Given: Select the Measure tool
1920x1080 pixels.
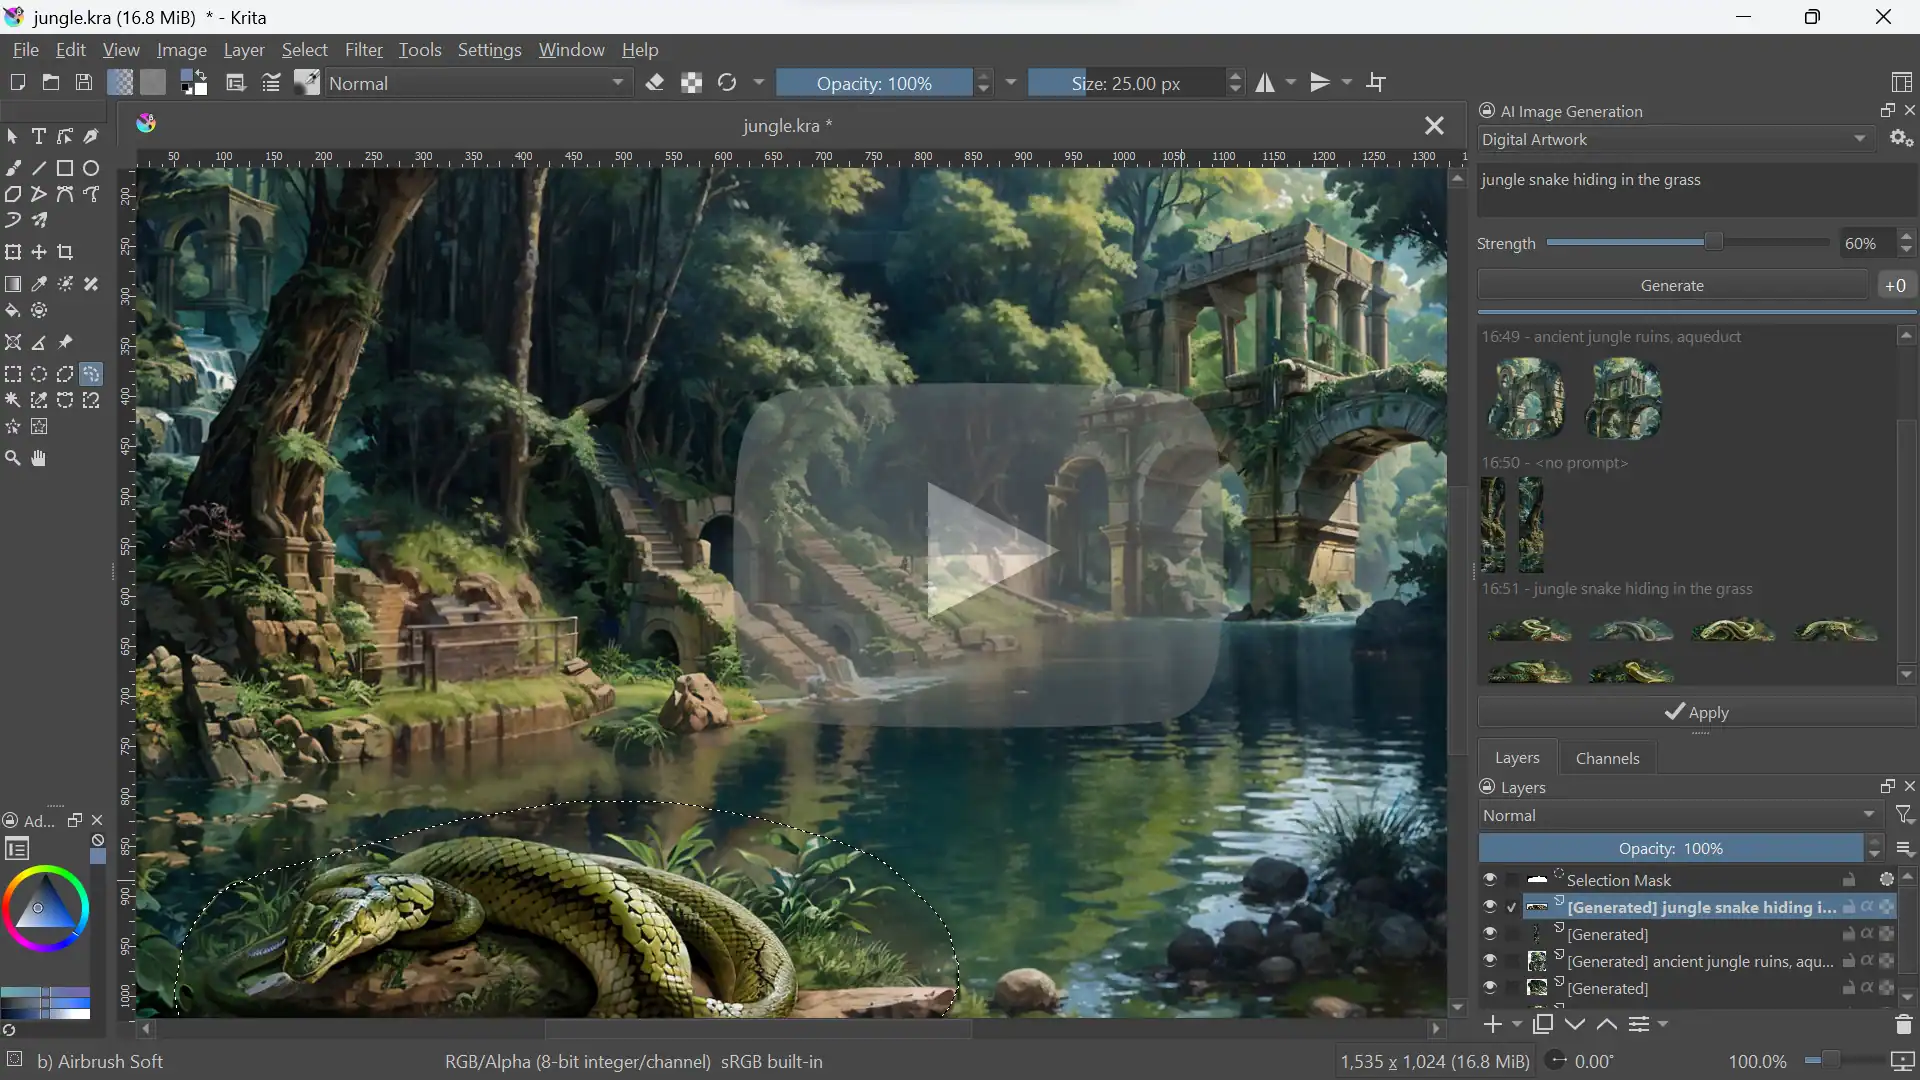Looking at the screenshot, I should (x=40, y=342).
